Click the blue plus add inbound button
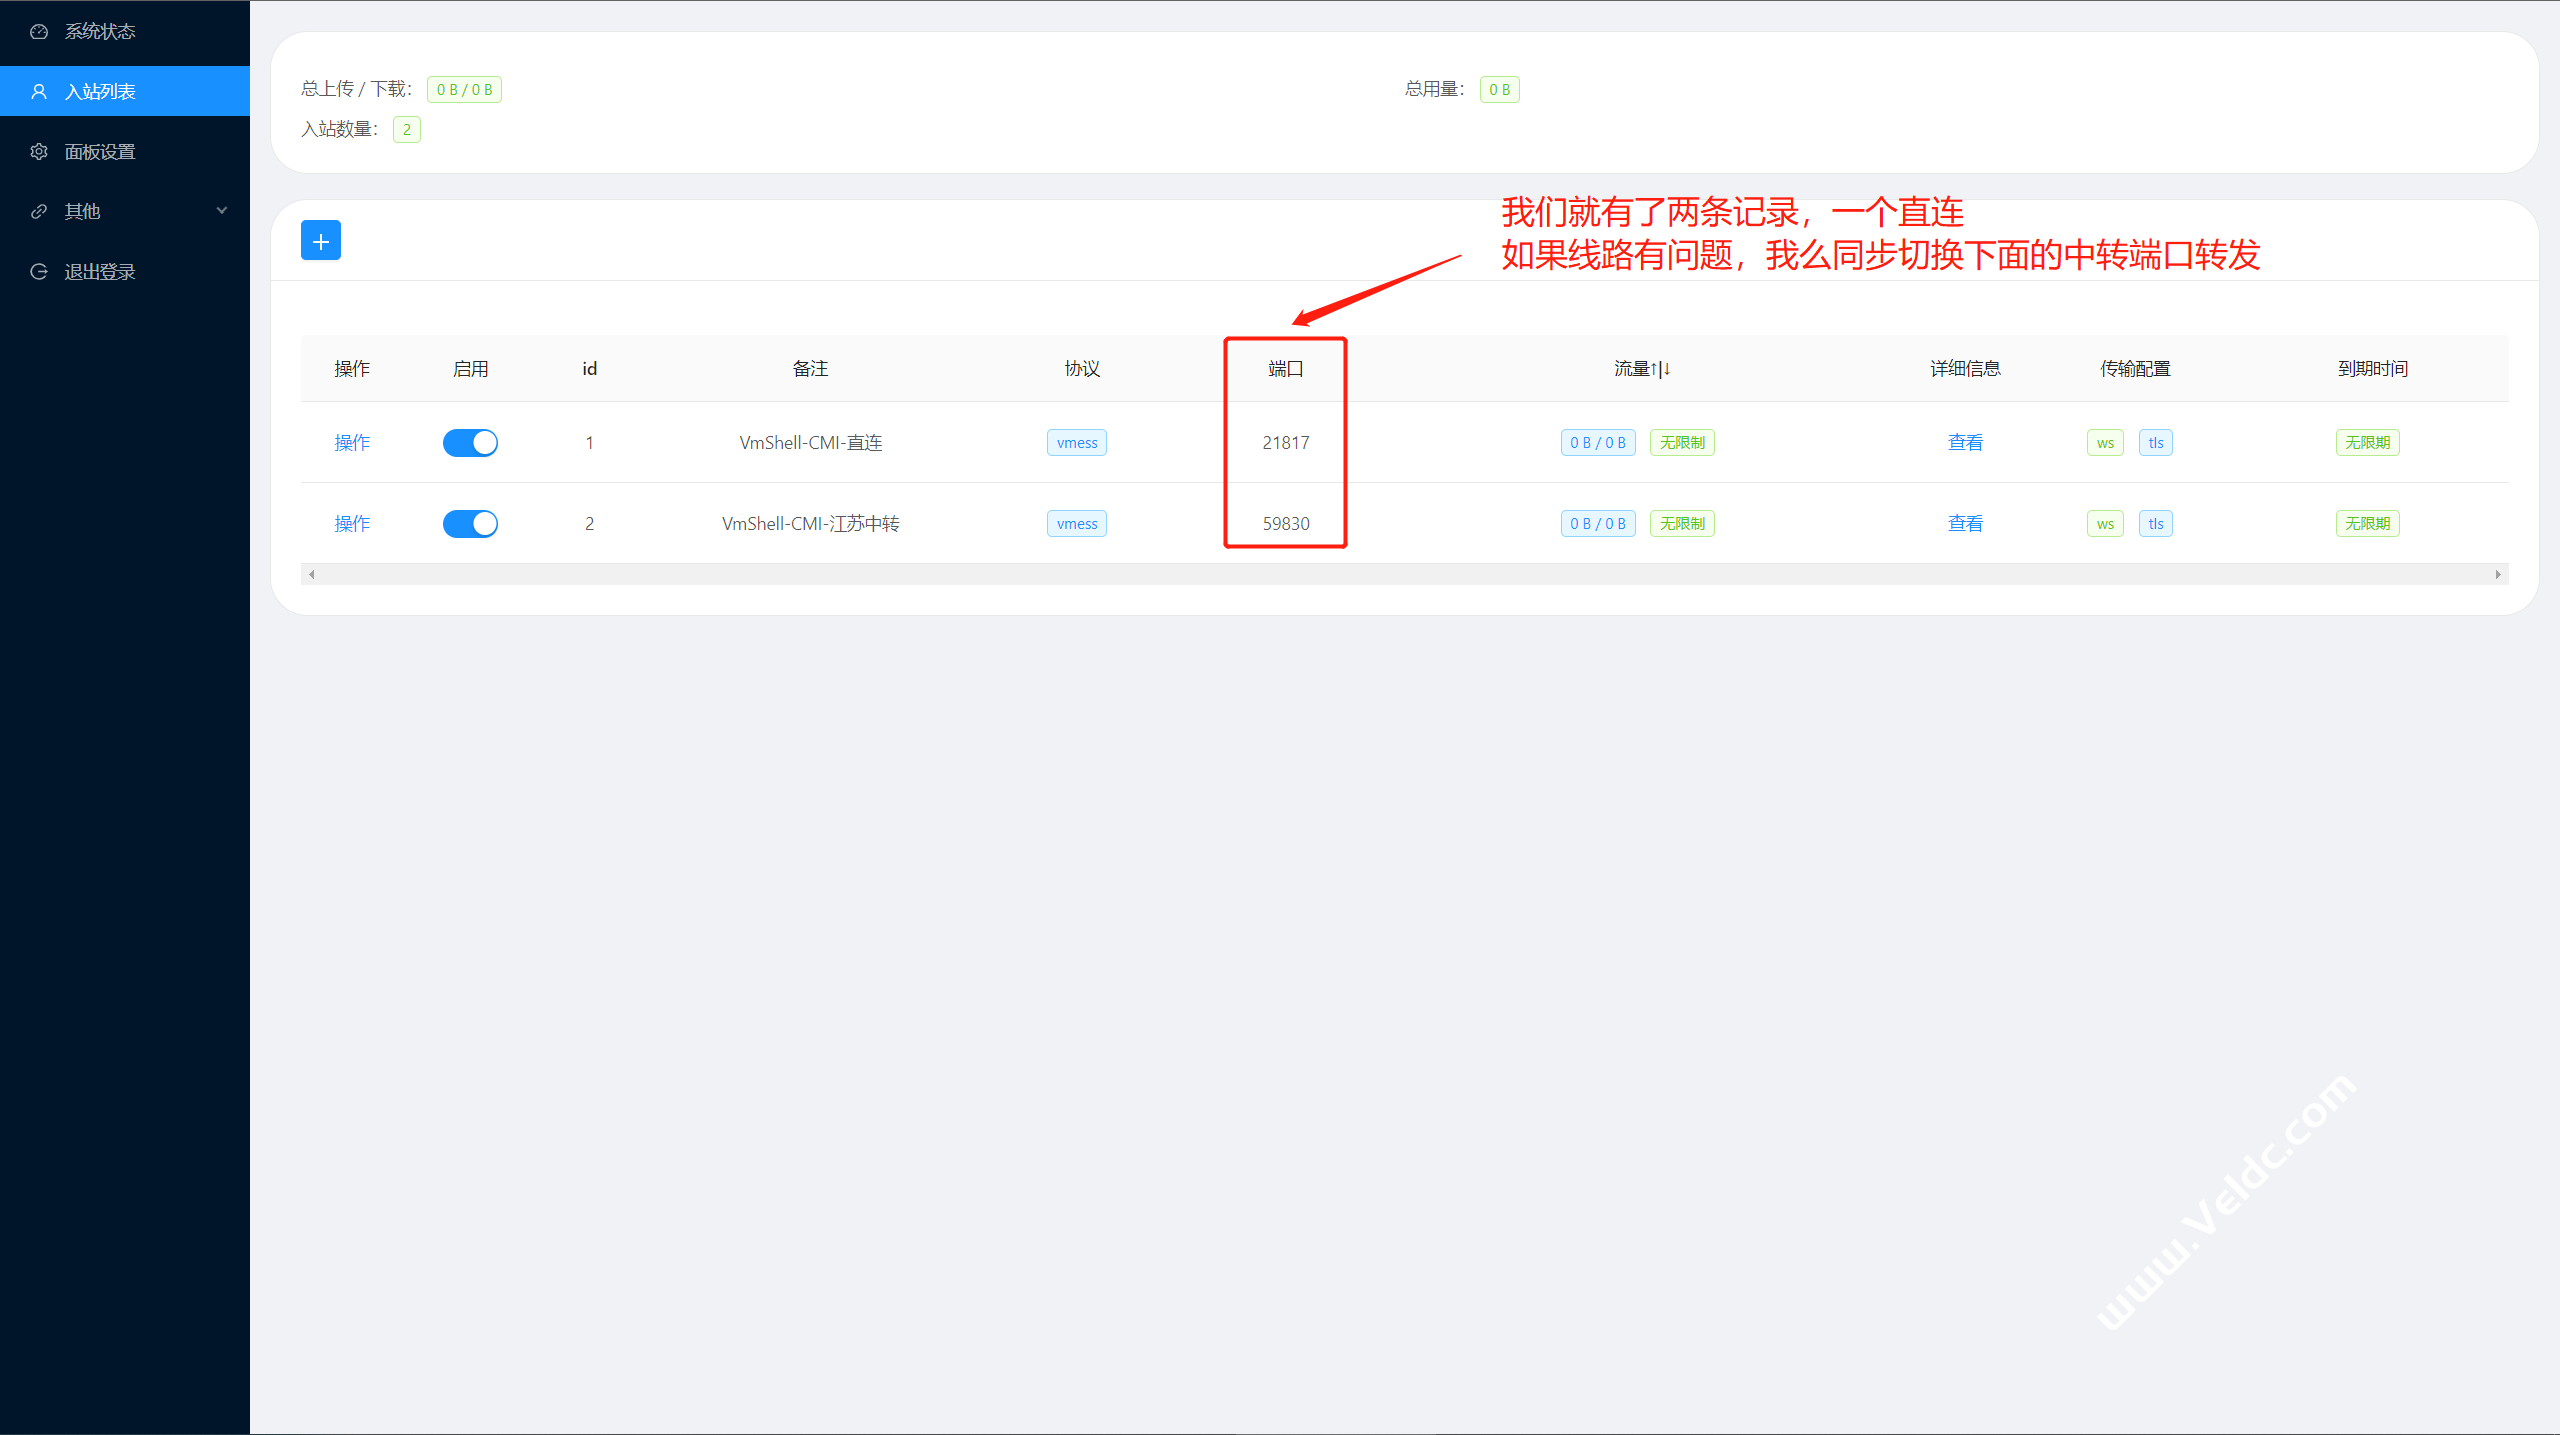The width and height of the screenshot is (2560, 1435). tap(320, 241)
